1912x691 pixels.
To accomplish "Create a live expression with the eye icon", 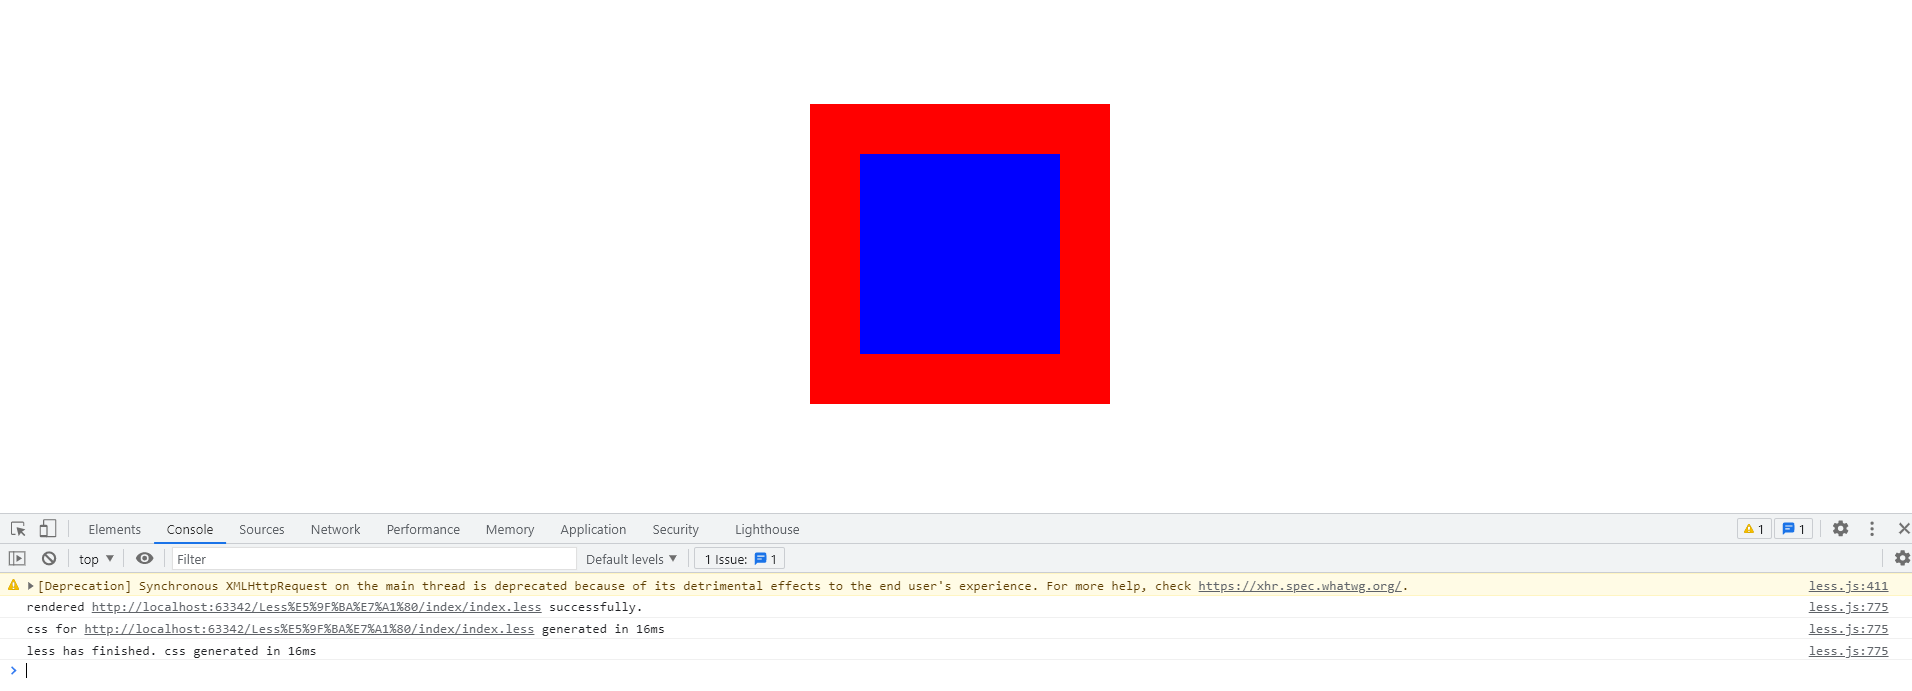I will click(x=145, y=558).
